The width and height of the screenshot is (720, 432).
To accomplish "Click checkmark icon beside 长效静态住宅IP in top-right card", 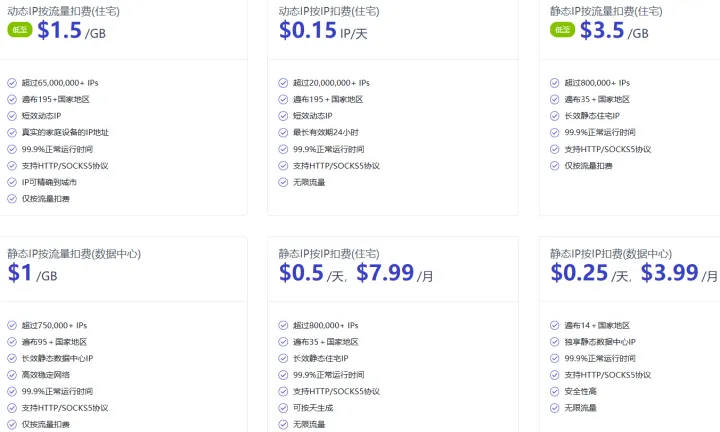I will [x=554, y=116].
